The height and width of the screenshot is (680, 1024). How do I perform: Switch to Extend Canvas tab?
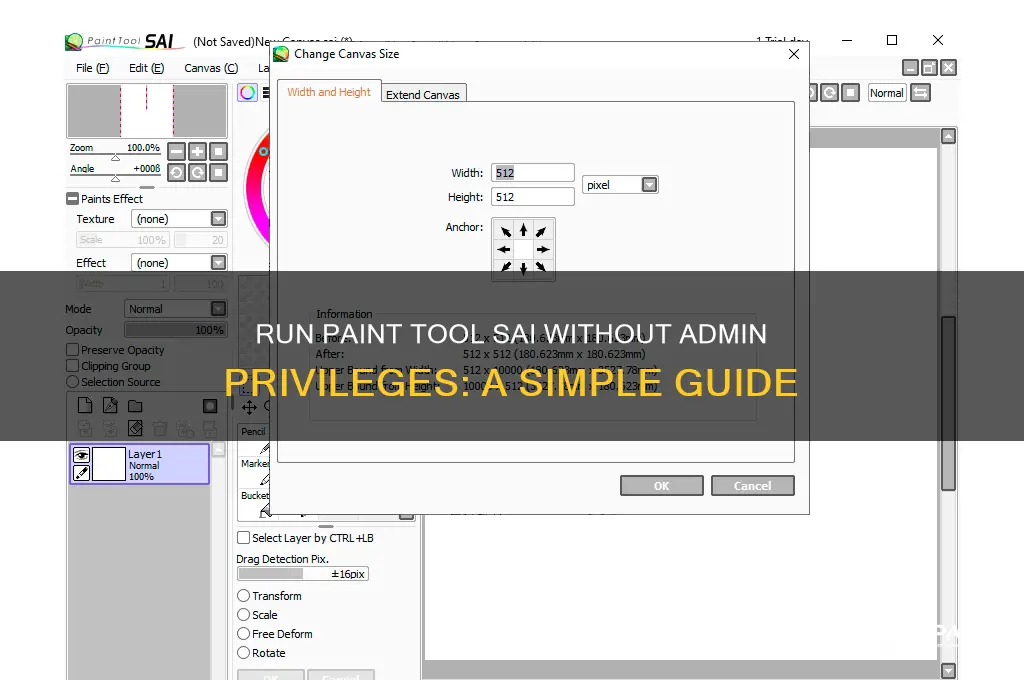click(423, 94)
